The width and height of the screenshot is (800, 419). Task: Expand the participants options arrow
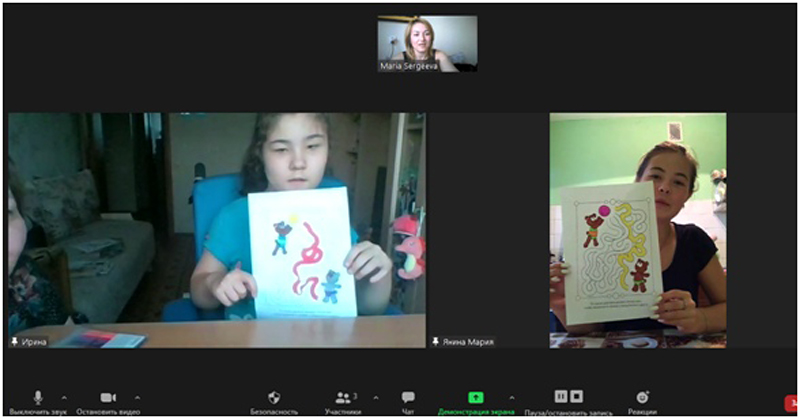[x=376, y=397]
